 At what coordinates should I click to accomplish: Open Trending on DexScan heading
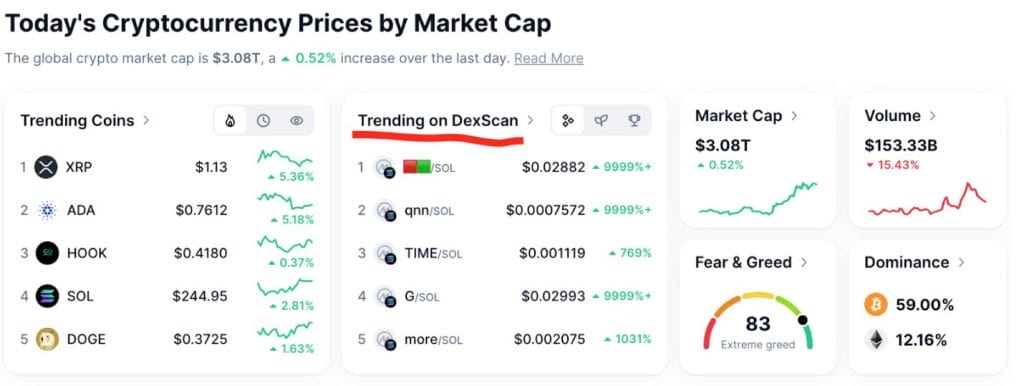[438, 121]
